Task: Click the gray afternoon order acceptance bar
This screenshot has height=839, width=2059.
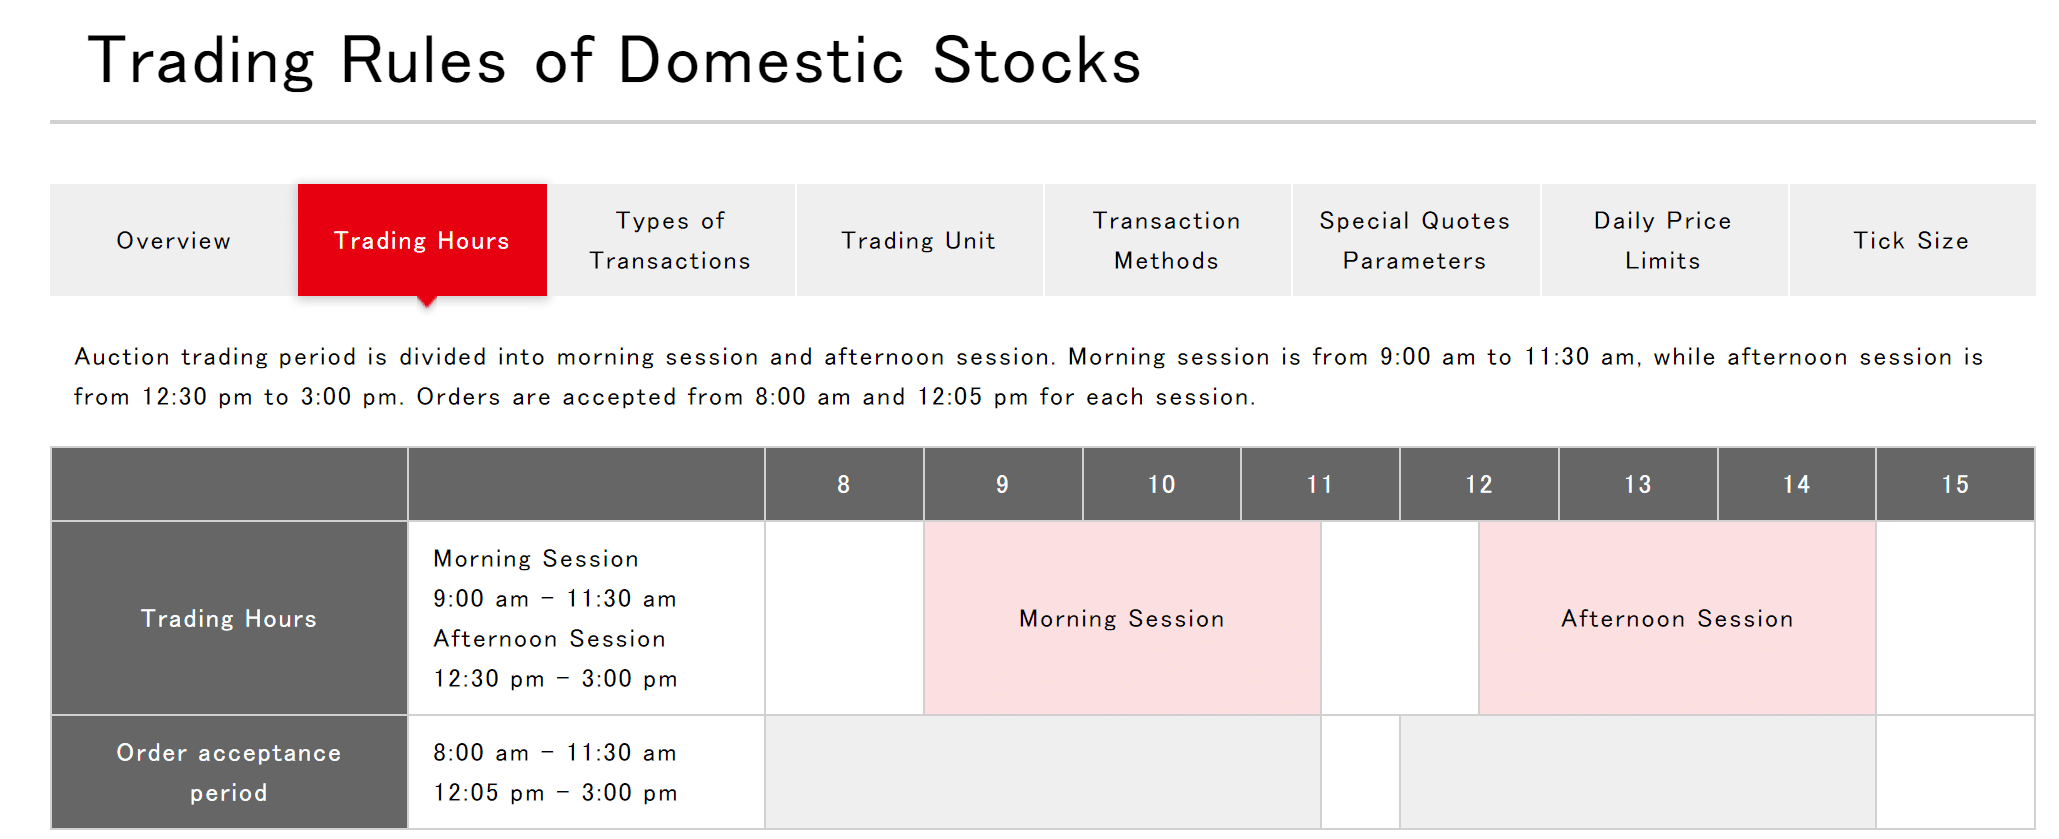Action: pyautogui.click(x=1637, y=773)
